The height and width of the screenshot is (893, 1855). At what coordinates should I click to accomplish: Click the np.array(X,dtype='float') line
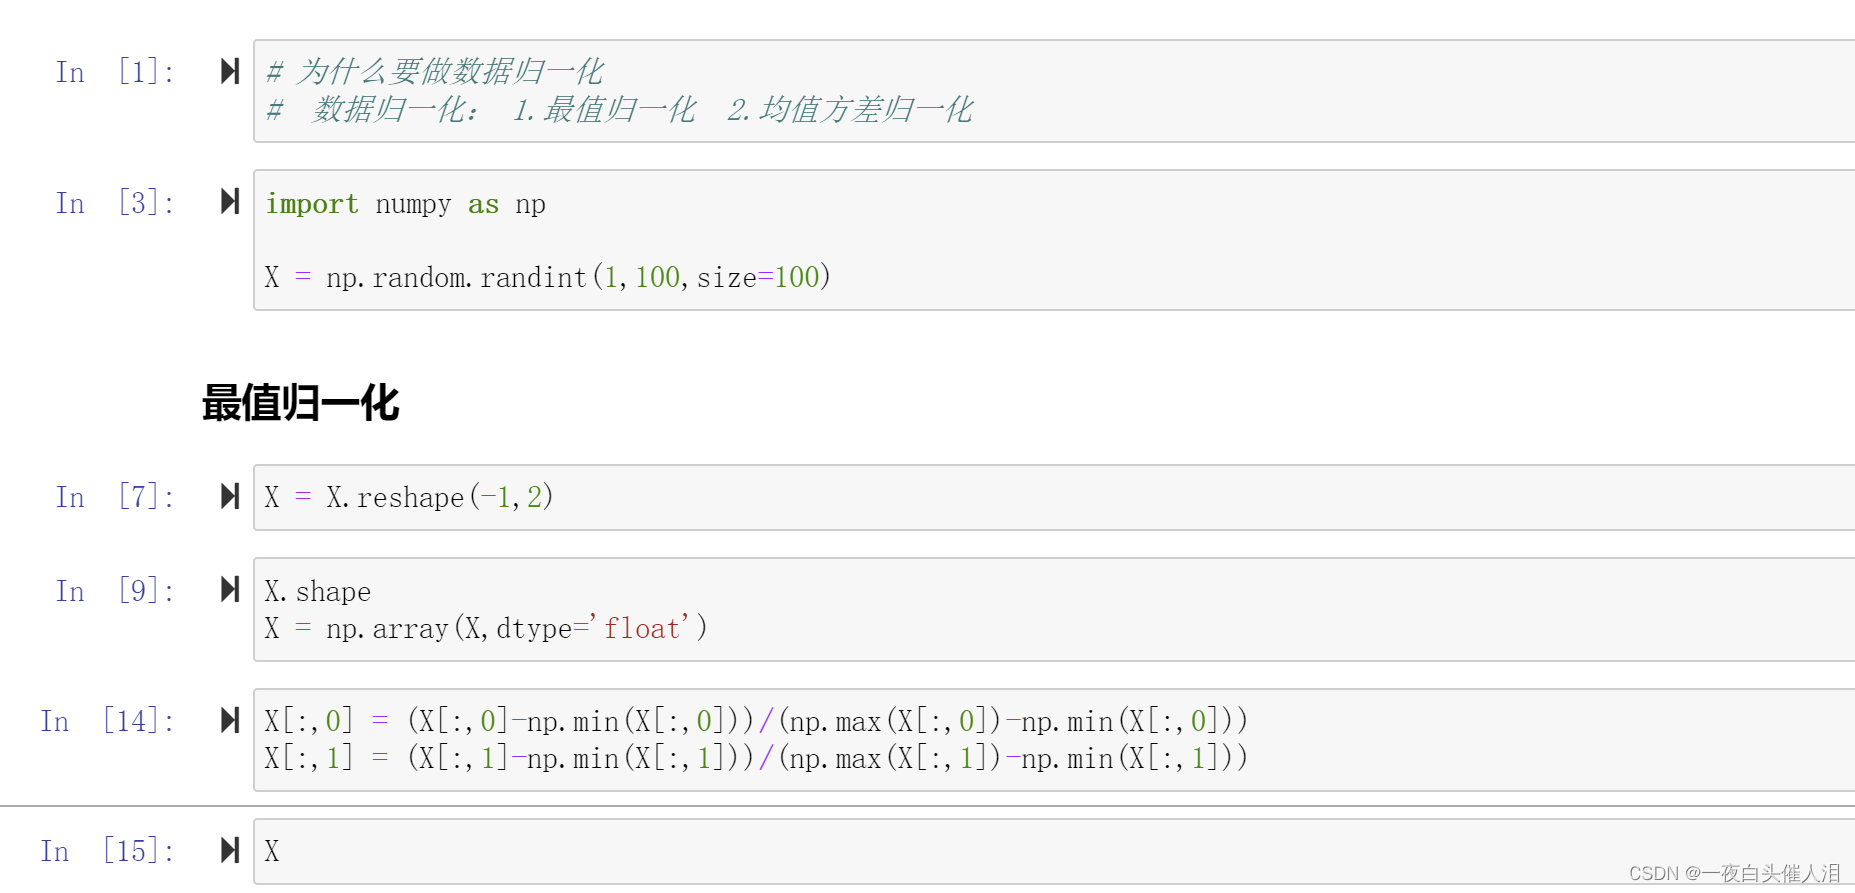tap(486, 628)
